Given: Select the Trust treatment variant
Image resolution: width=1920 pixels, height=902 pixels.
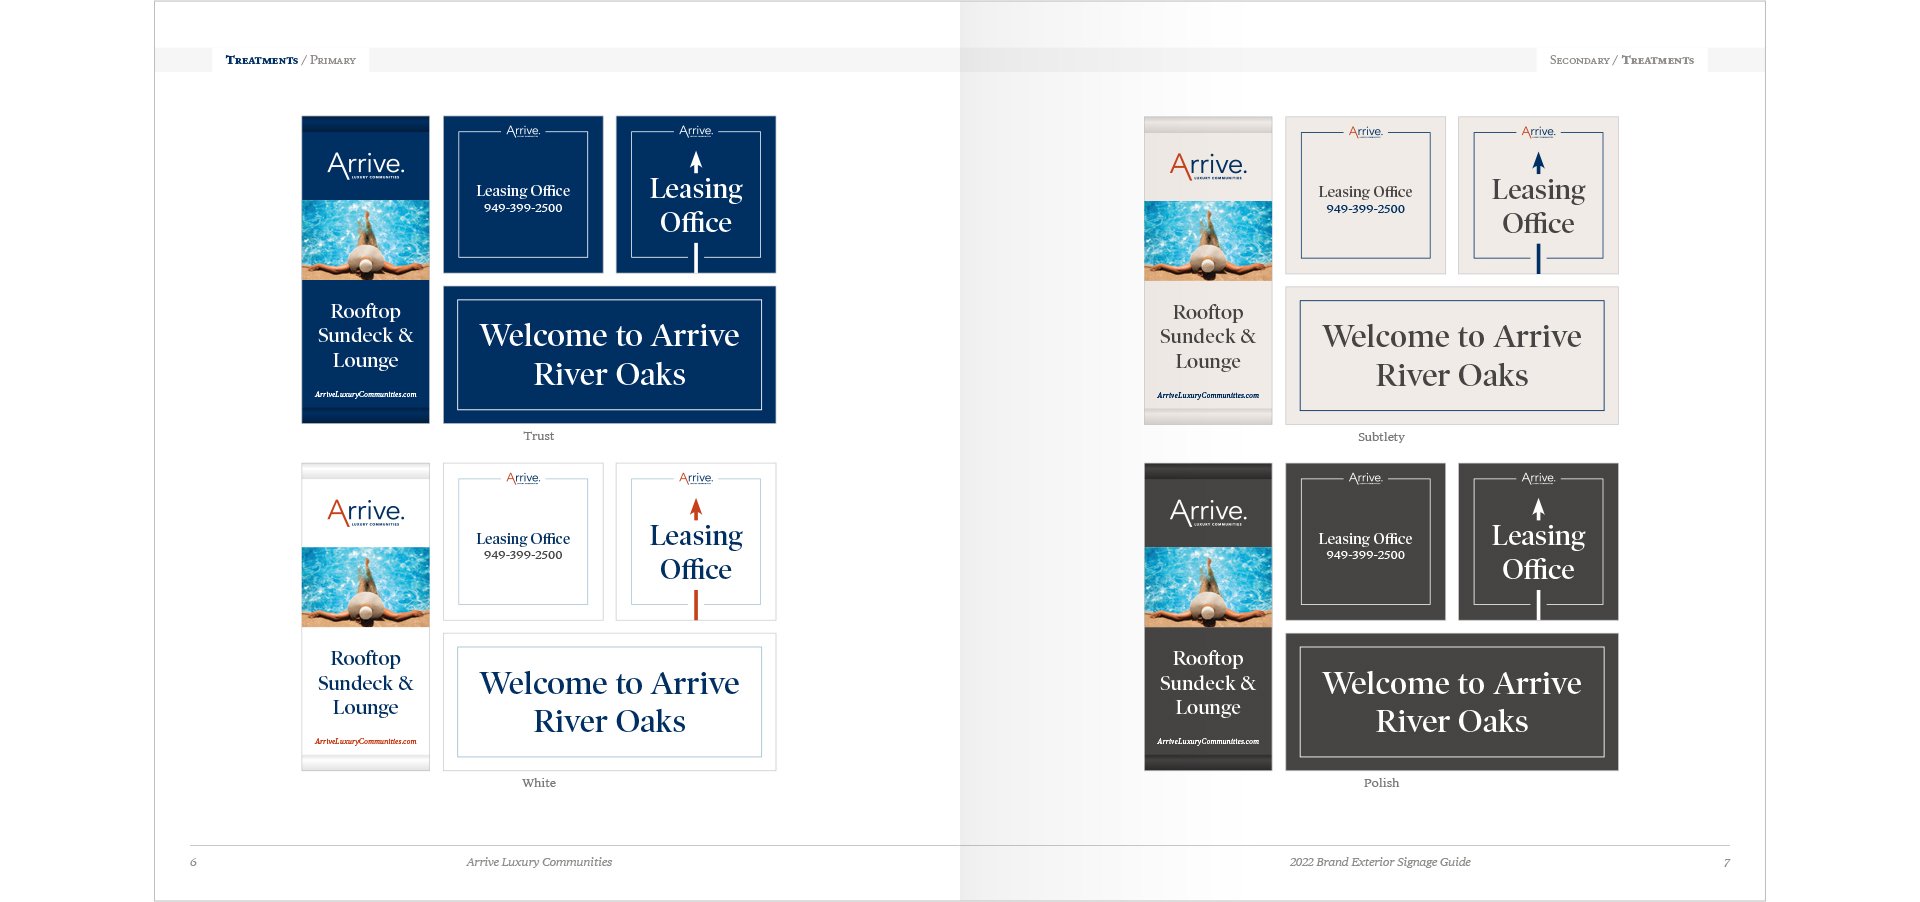Looking at the screenshot, I should pos(538,436).
